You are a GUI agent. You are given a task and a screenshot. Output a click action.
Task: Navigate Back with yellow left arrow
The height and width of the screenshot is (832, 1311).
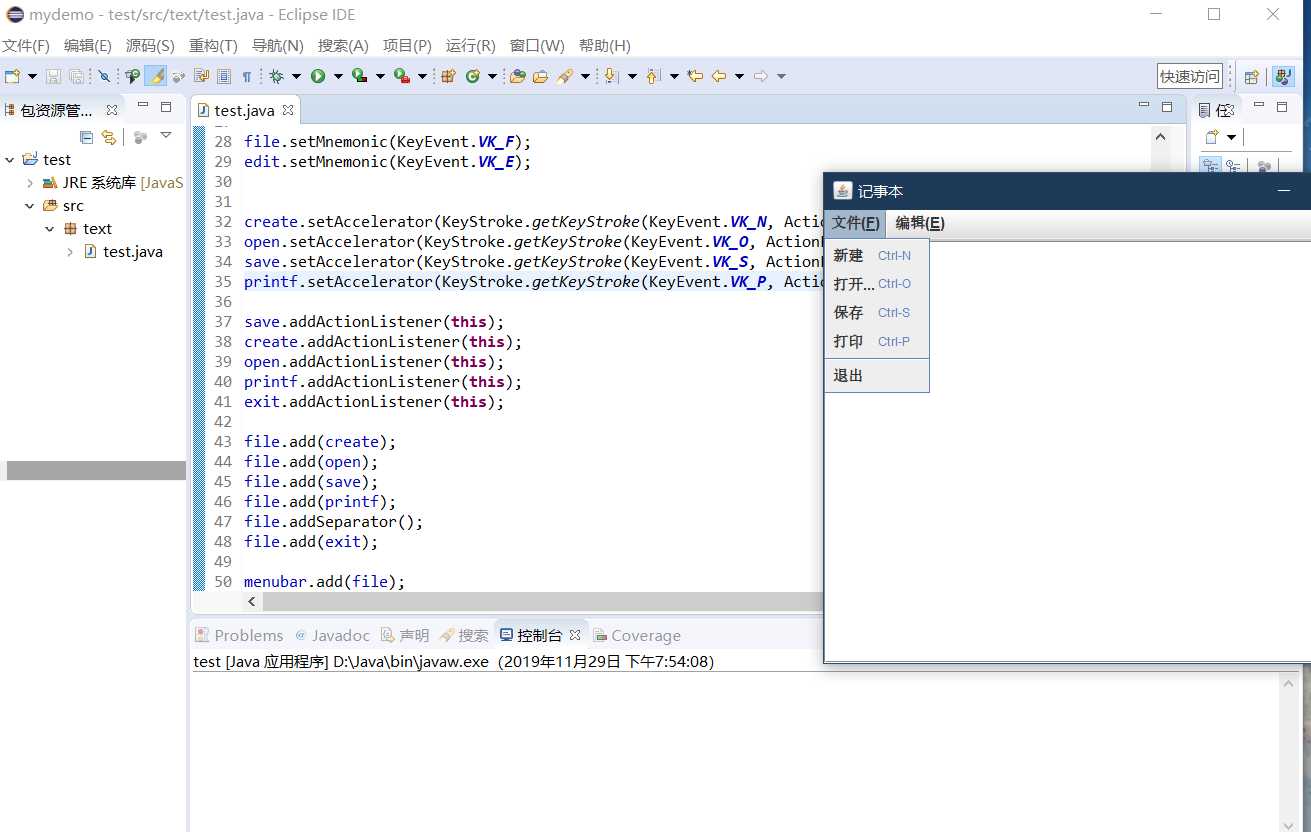pos(718,76)
